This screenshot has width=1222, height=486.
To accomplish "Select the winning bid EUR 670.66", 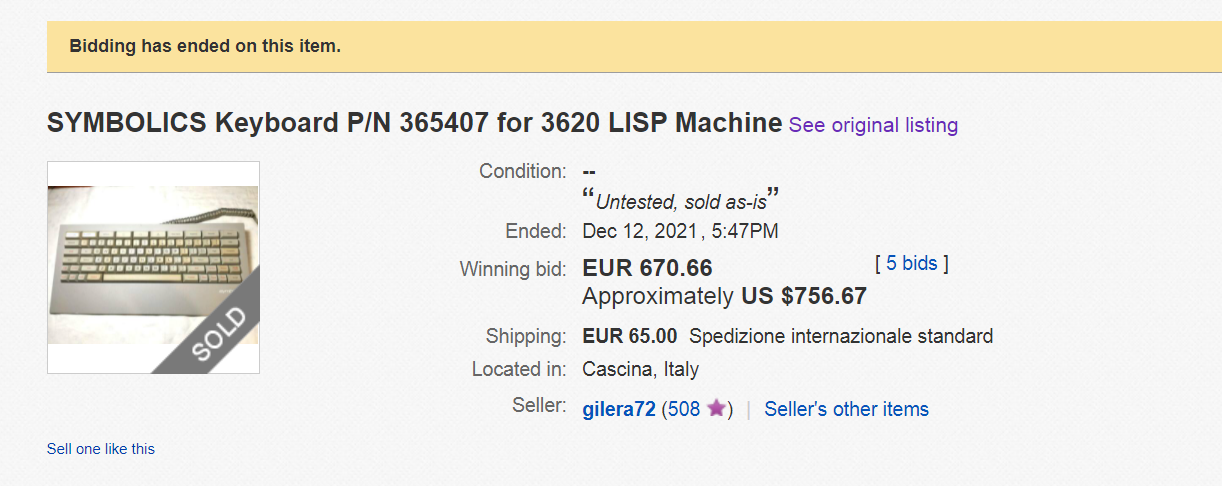I will tap(647, 268).
